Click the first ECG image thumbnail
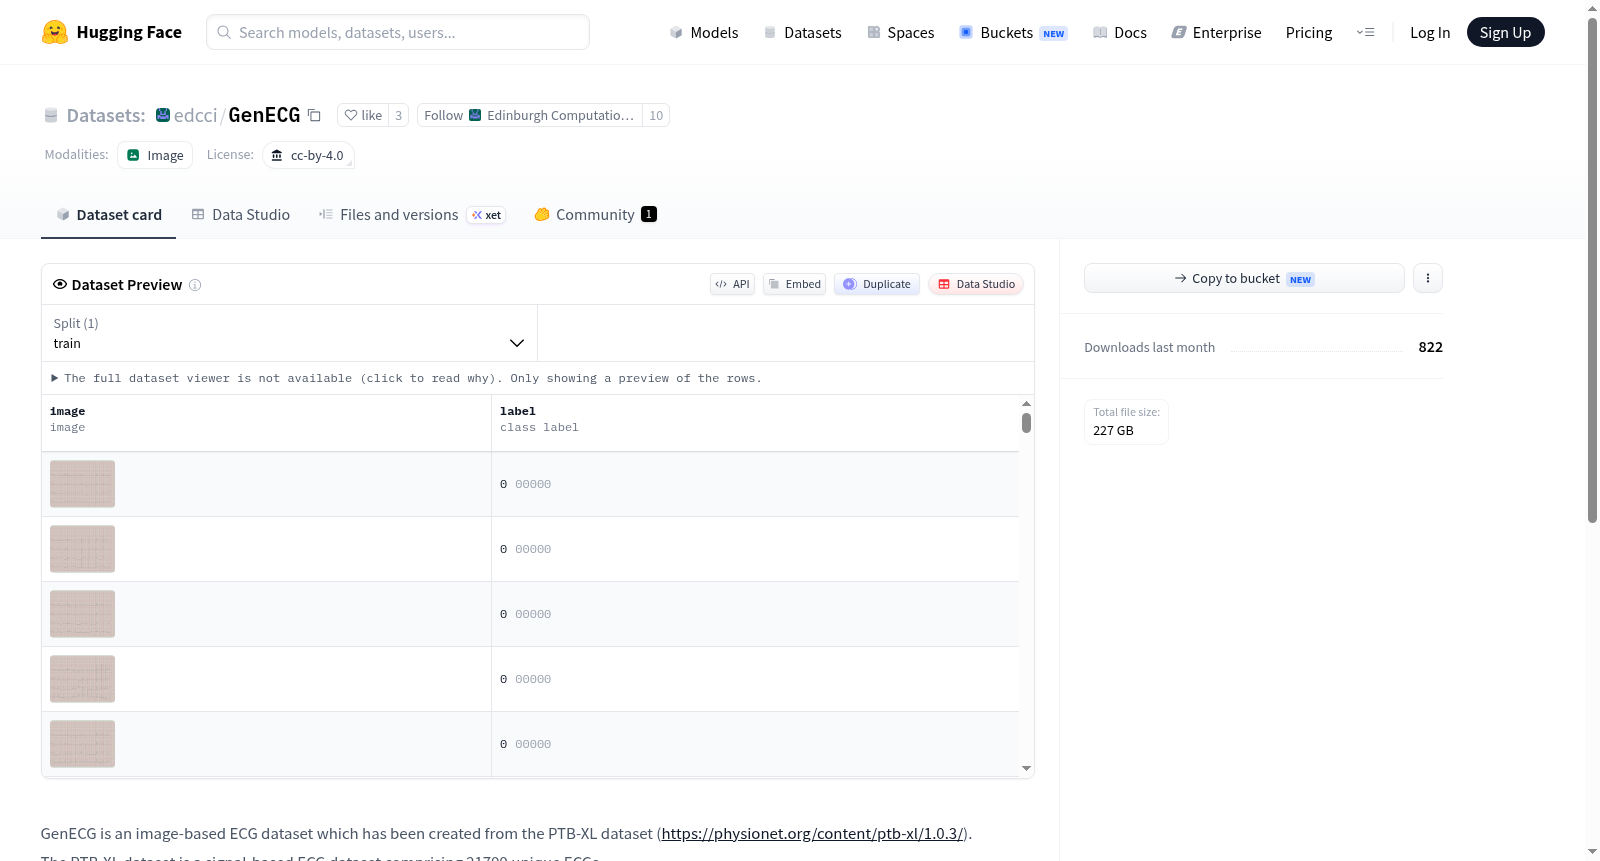 tap(82, 484)
